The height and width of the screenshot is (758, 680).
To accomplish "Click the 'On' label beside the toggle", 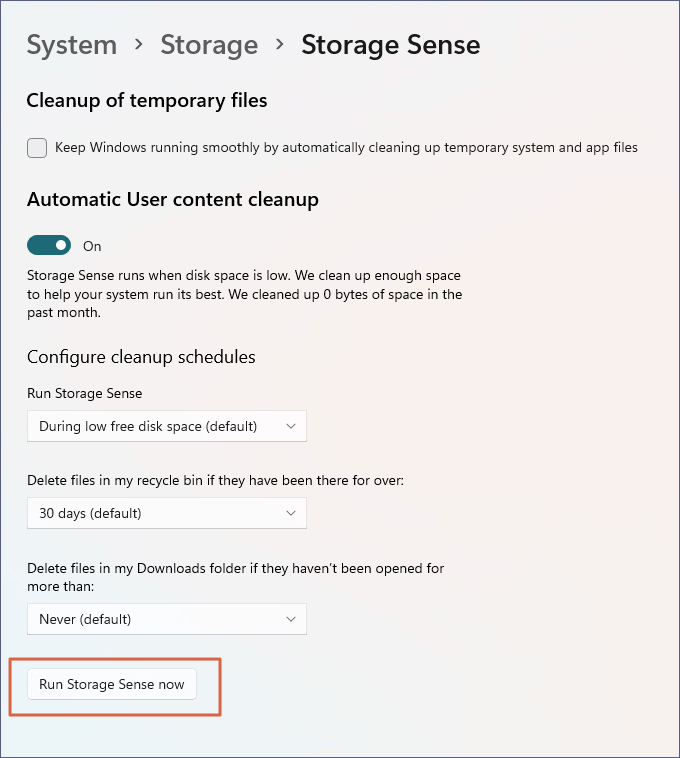I will 92,246.
